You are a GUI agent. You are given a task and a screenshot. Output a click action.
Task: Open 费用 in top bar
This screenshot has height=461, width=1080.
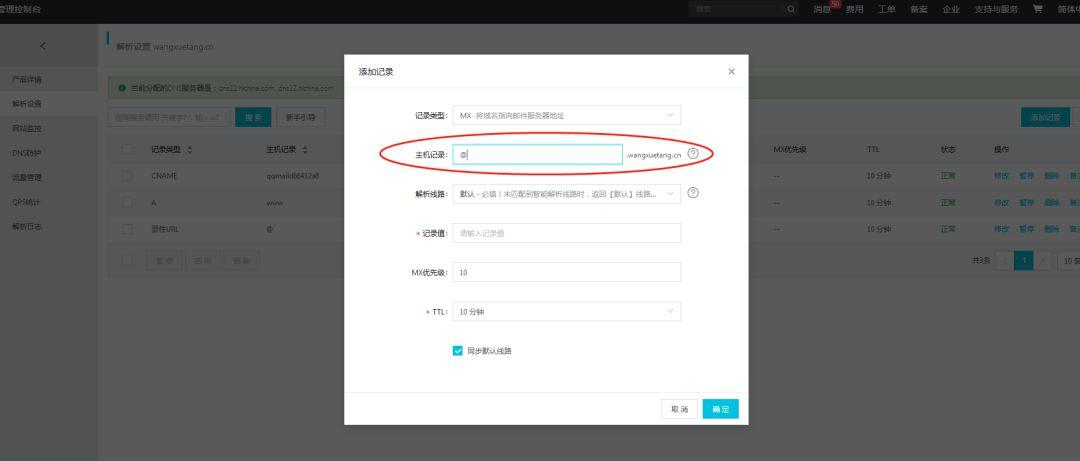[855, 9]
